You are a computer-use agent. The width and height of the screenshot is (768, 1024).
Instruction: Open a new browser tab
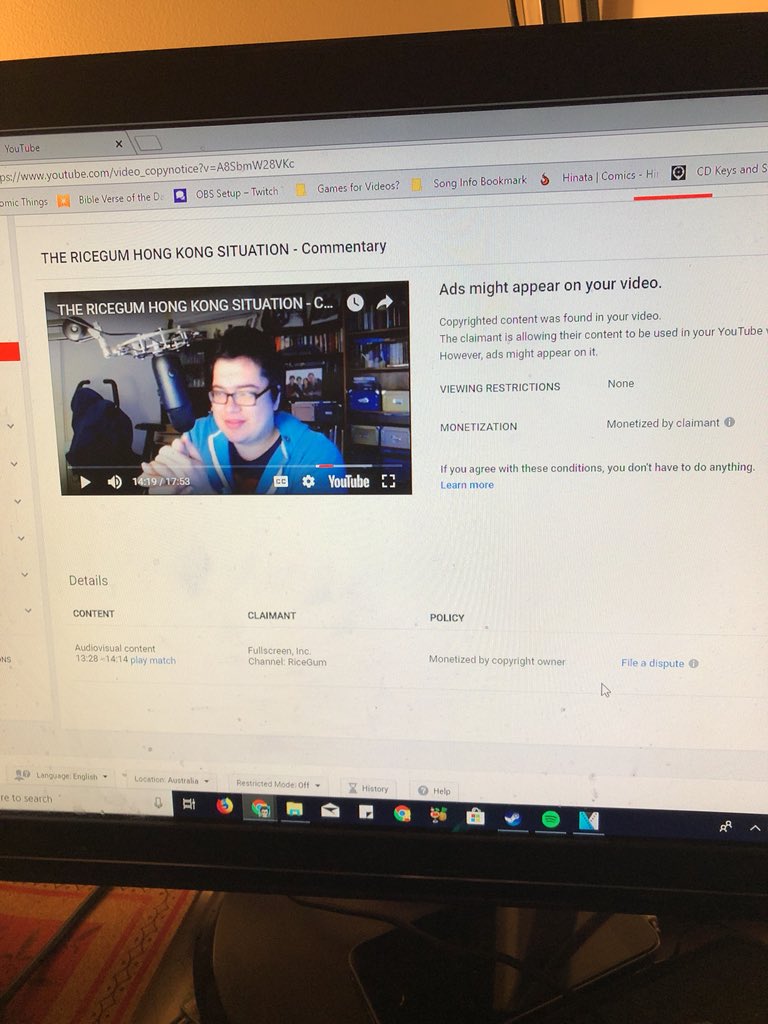point(148,142)
